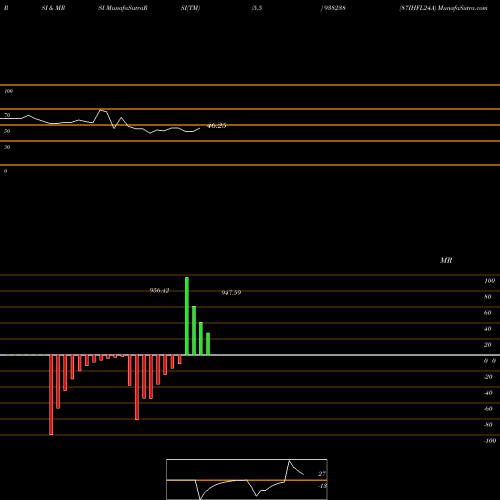
Task: Click the RSI axis label 30
Action: pyautogui.click(x=7, y=147)
